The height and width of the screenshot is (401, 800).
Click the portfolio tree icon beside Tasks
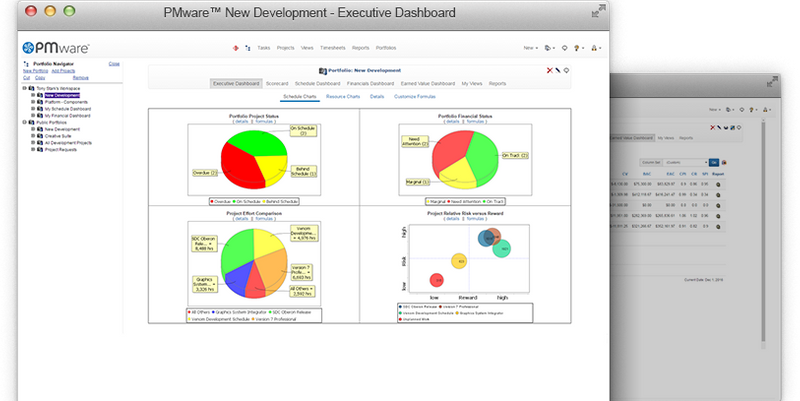(x=247, y=48)
